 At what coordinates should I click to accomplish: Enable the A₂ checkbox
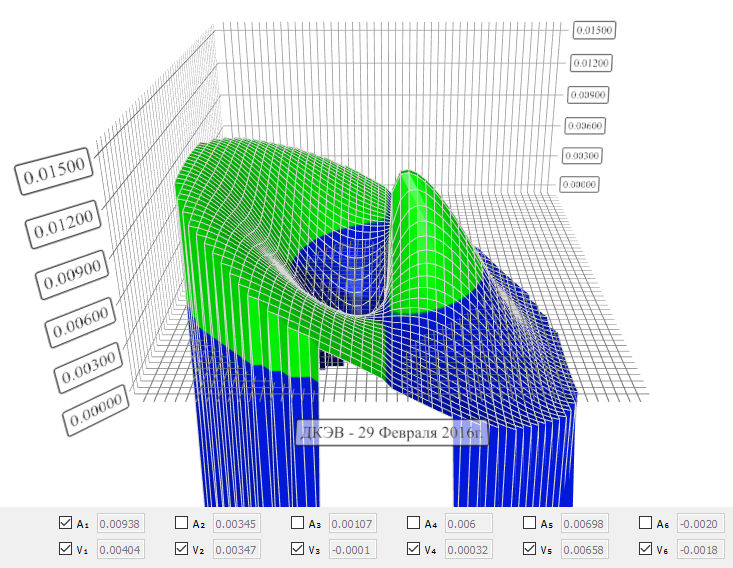182,522
